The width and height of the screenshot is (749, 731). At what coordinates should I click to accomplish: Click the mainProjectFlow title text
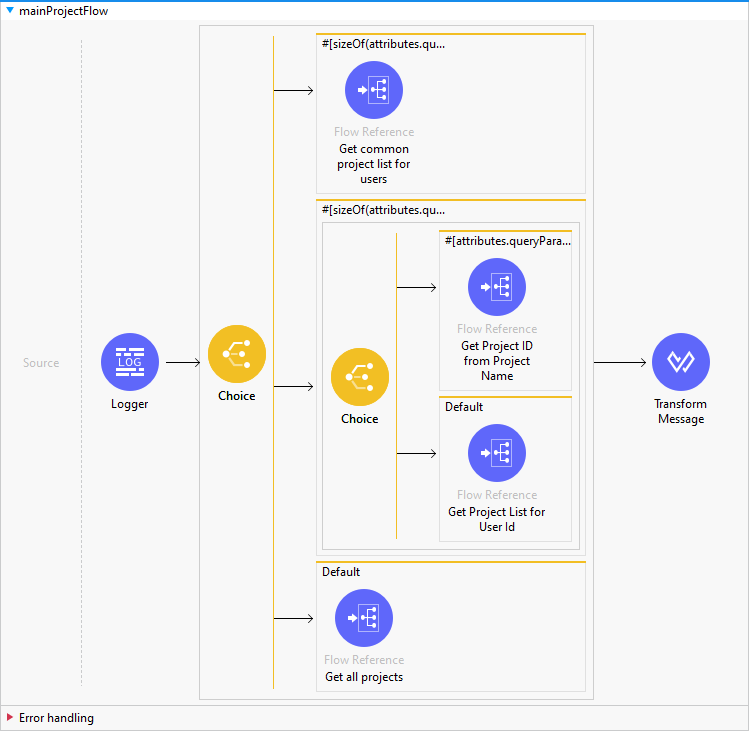coord(64,11)
